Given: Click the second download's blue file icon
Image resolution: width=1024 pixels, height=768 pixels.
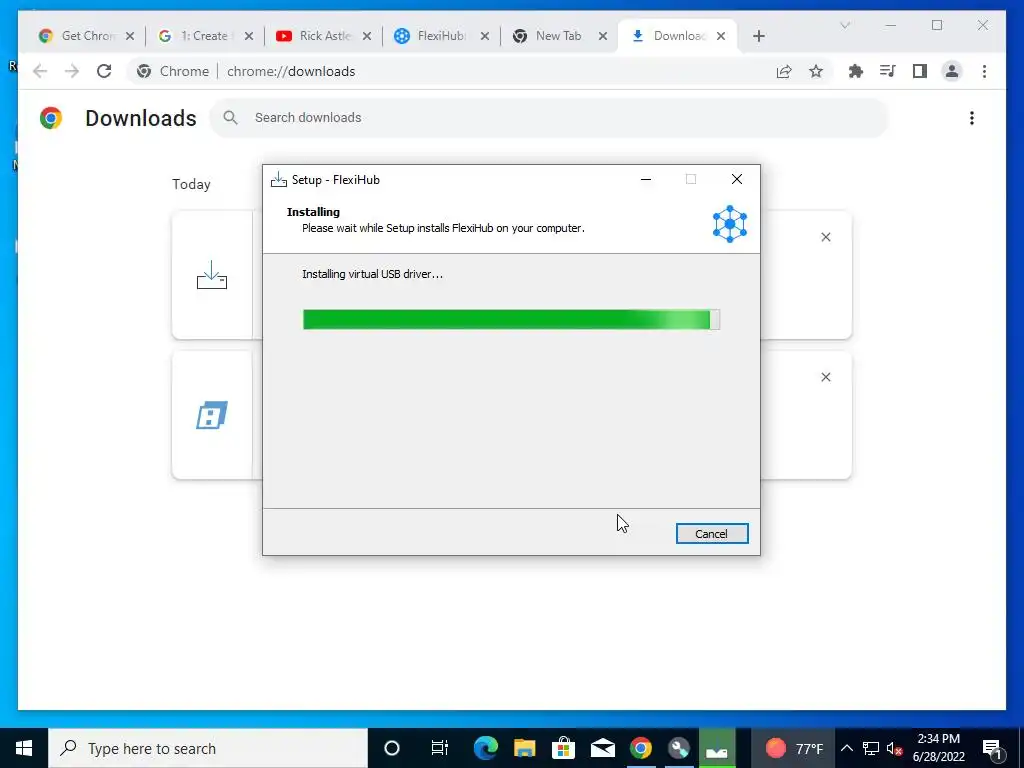Looking at the screenshot, I should [x=212, y=415].
